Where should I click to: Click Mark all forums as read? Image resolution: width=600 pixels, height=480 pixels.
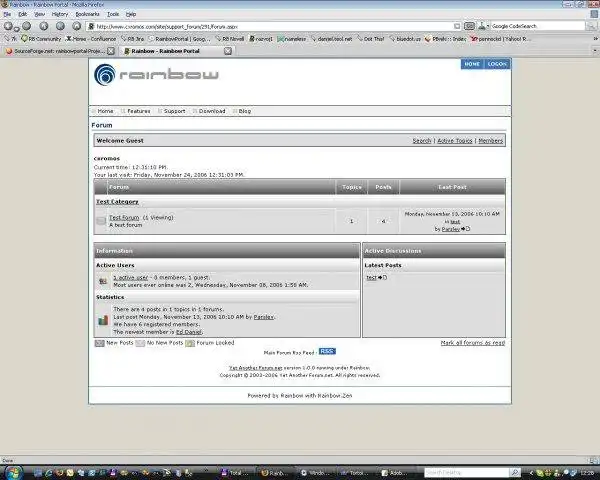coord(473,343)
